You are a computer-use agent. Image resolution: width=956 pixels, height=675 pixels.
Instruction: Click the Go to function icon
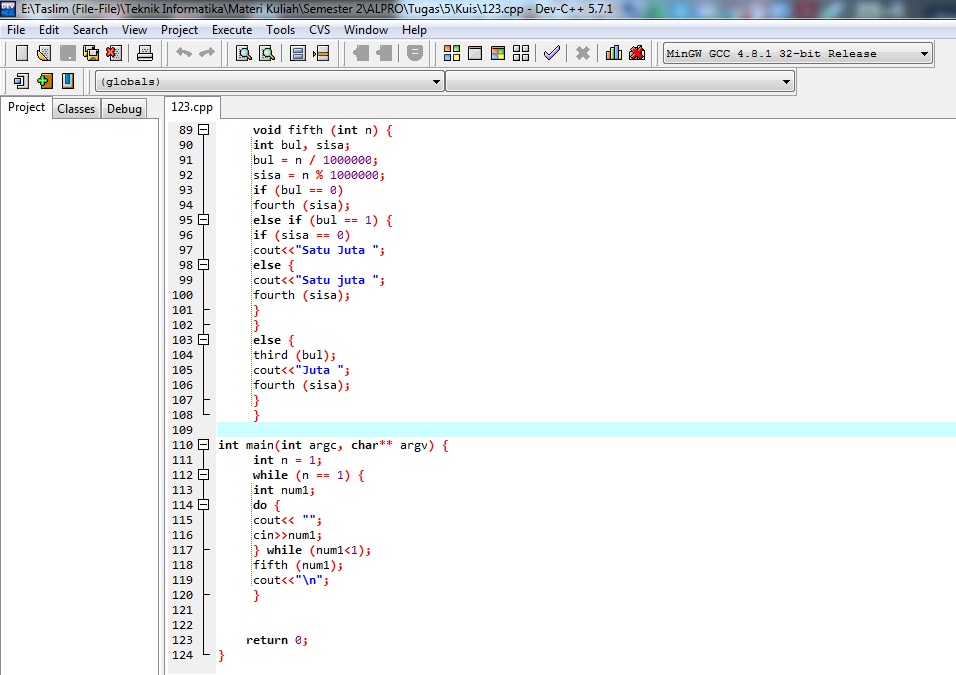coord(298,53)
